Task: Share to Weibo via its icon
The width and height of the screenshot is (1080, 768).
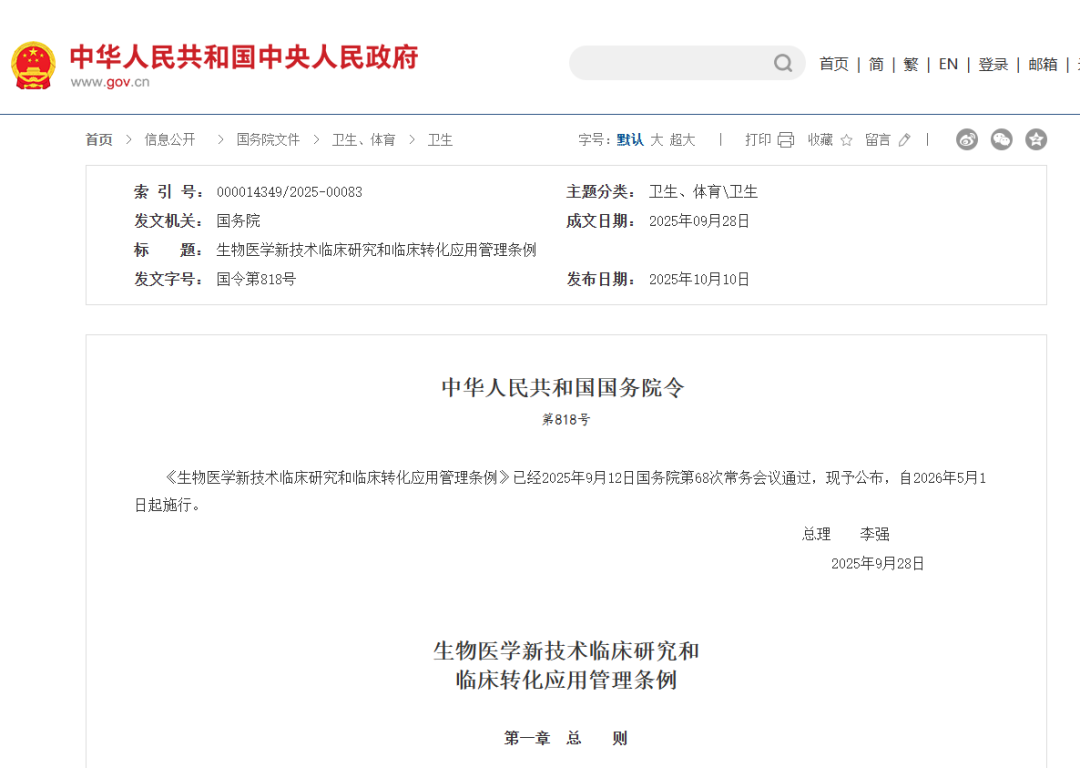Action: (x=967, y=140)
